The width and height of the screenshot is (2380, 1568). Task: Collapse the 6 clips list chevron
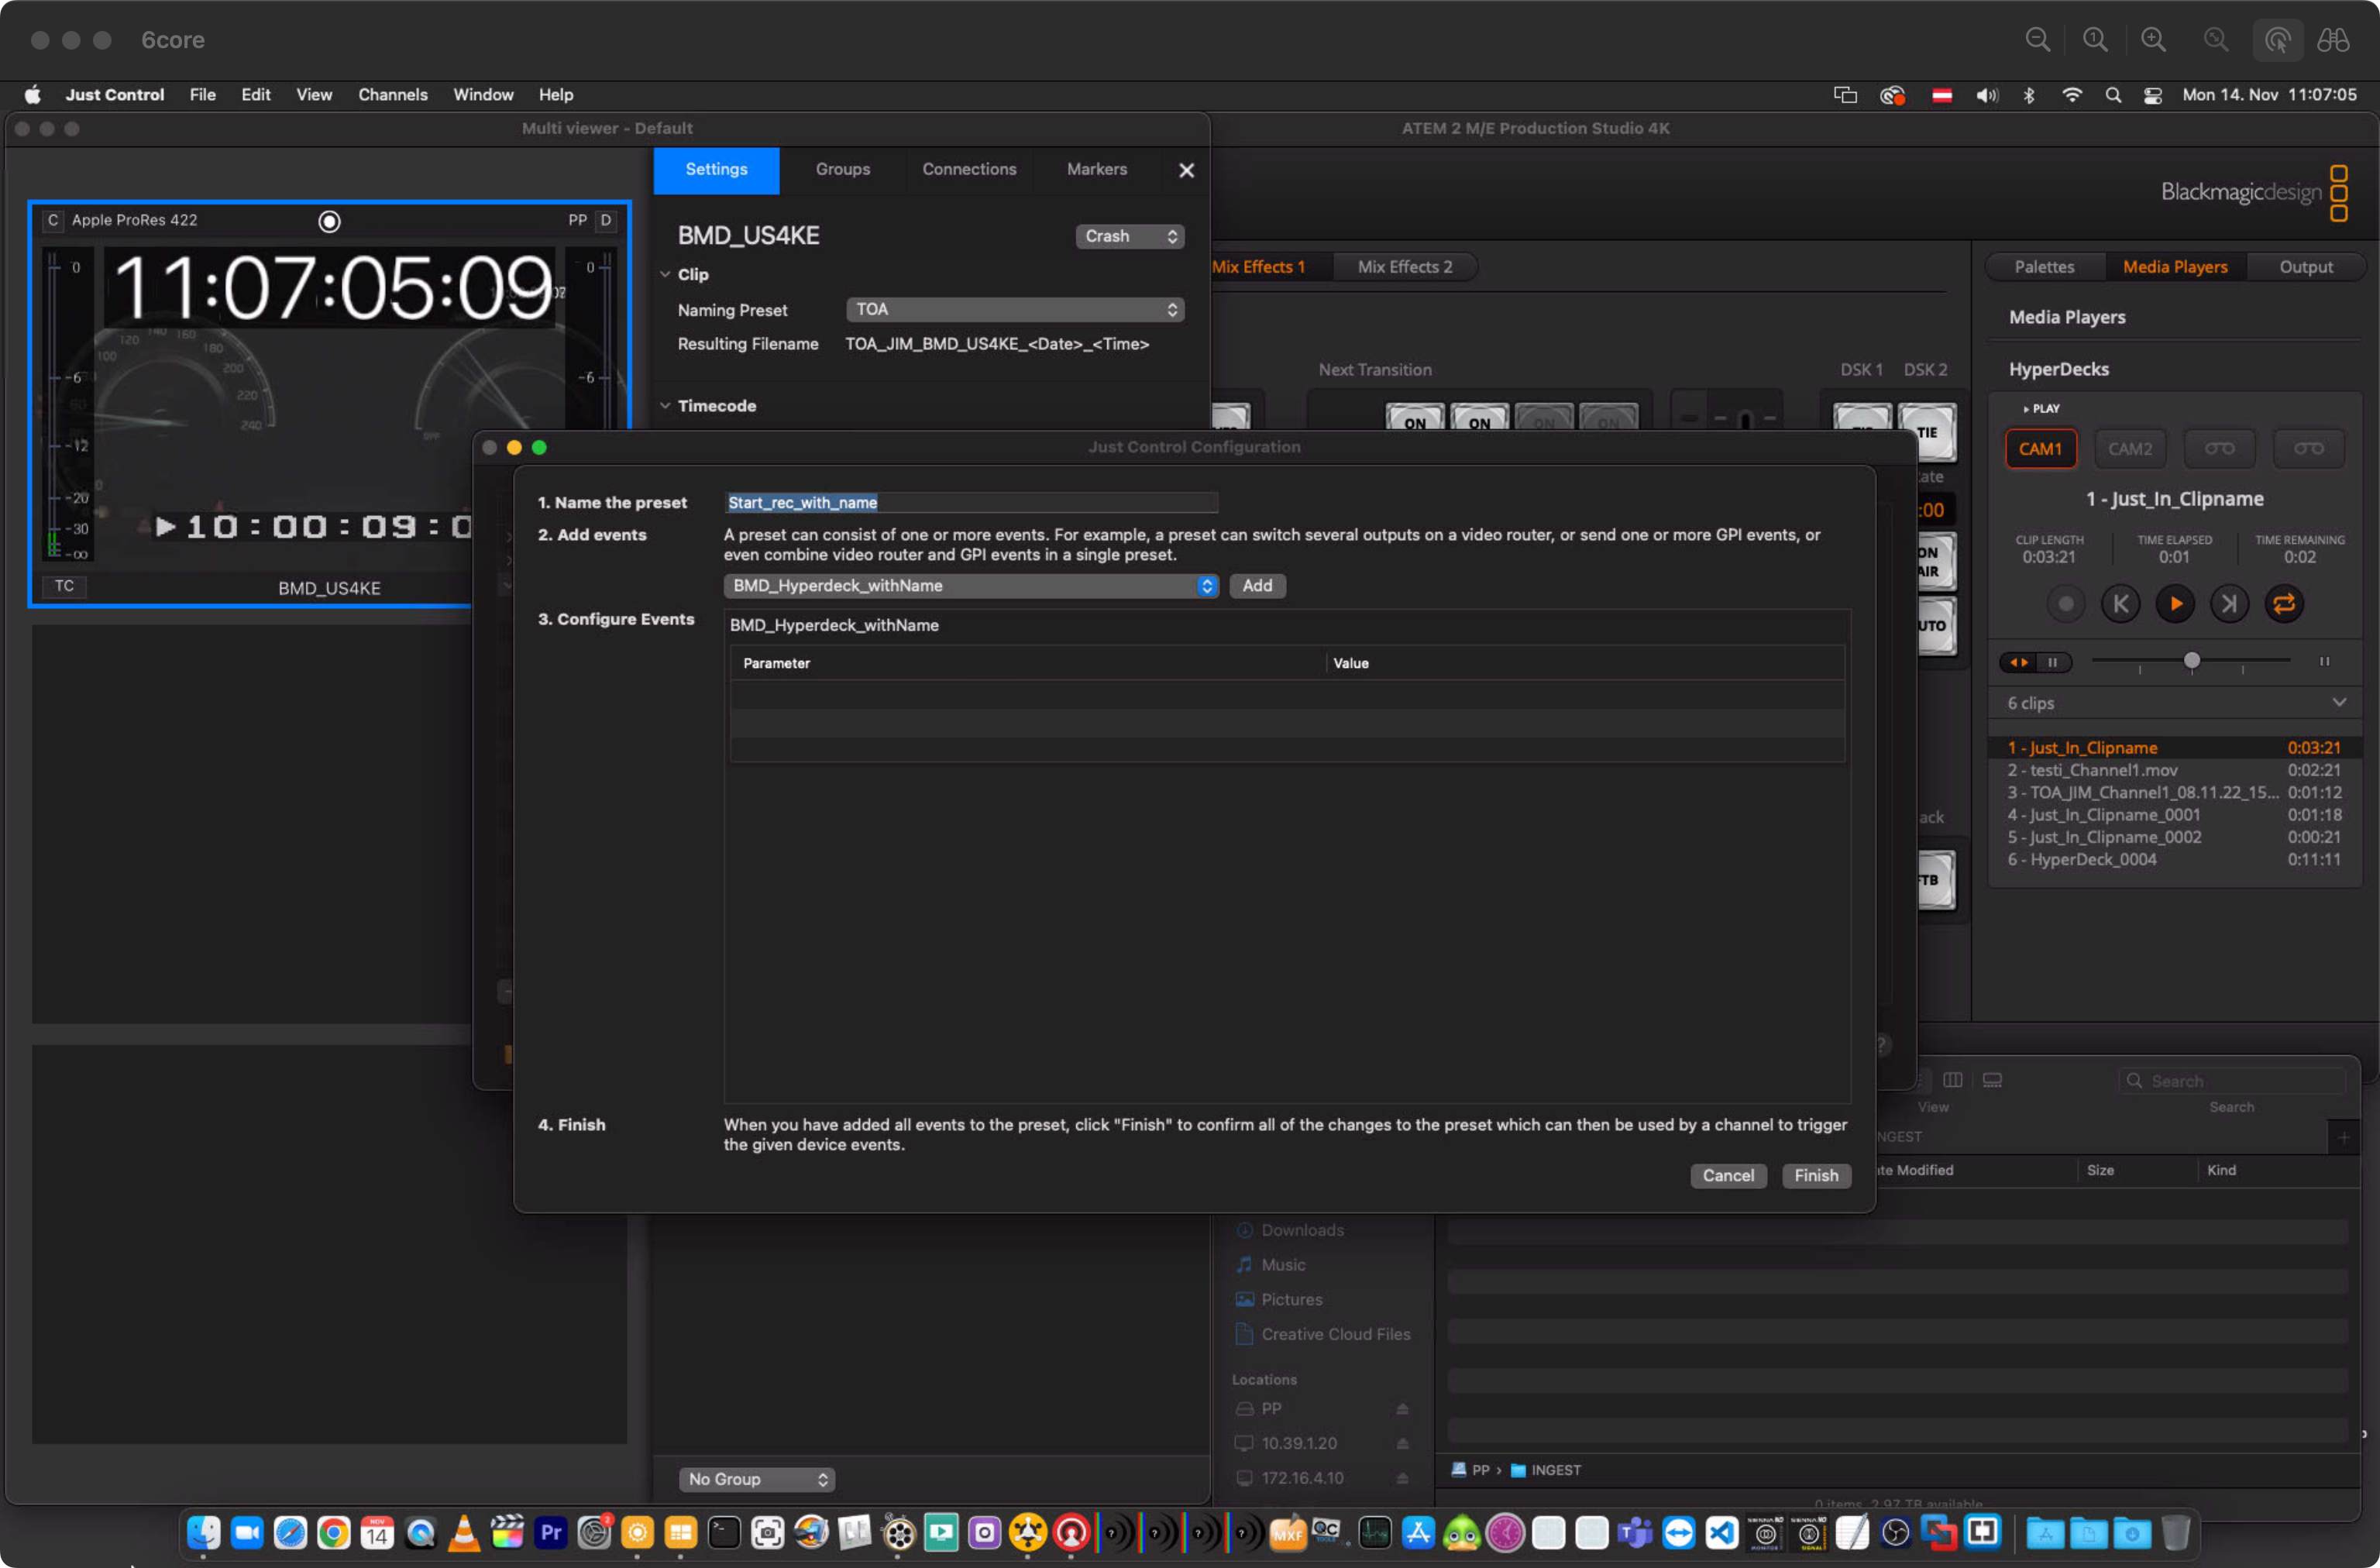(2339, 702)
